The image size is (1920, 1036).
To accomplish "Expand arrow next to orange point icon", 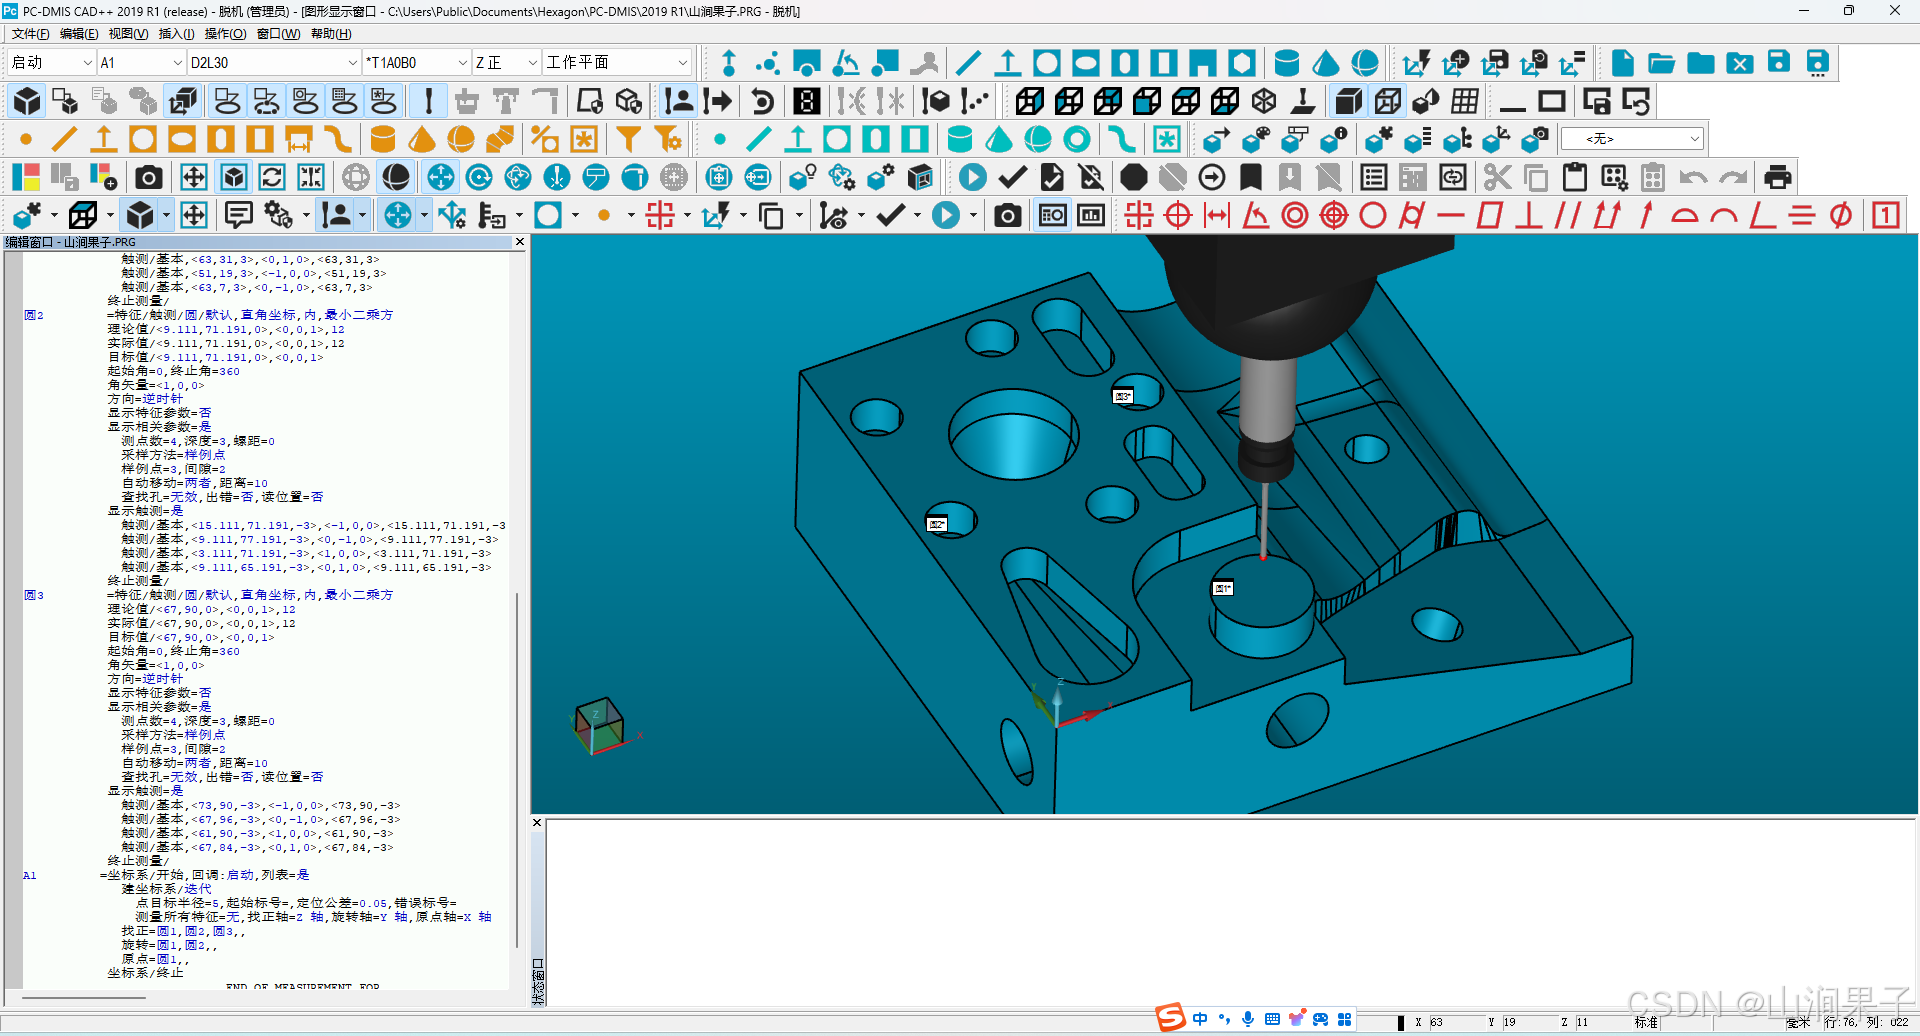I will coord(630,215).
